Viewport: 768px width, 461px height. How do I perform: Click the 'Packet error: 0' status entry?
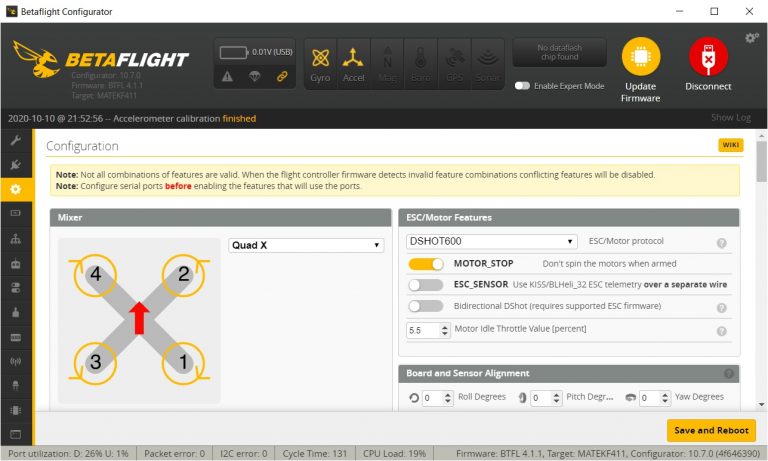click(x=174, y=454)
